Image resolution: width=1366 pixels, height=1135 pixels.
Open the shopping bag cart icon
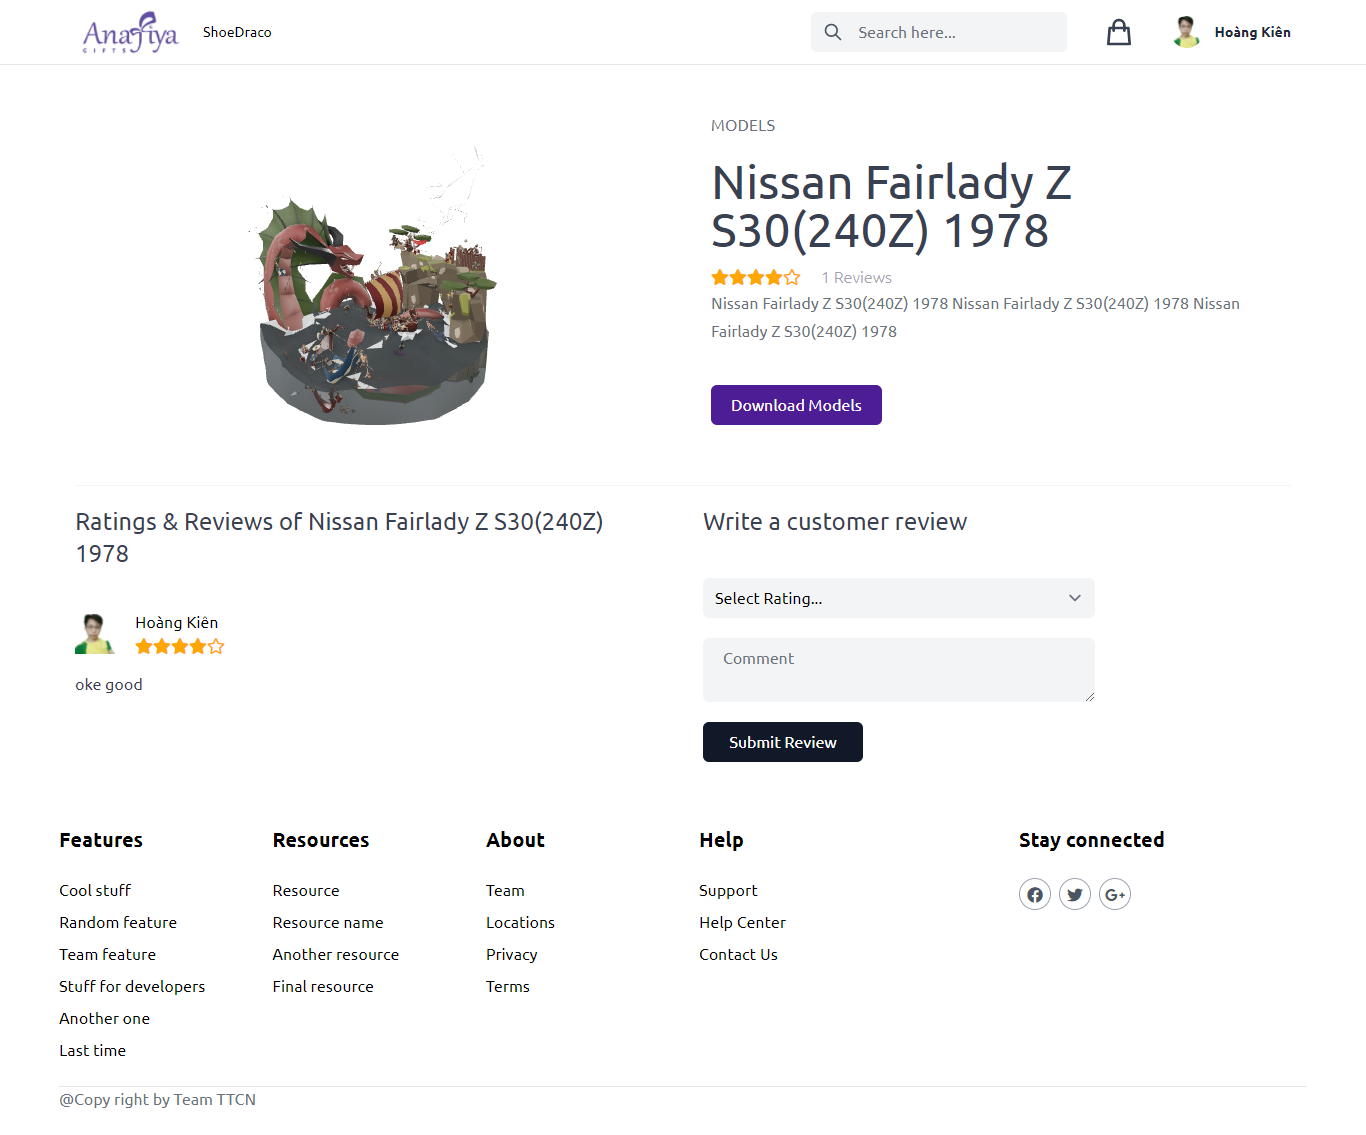(x=1119, y=32)
